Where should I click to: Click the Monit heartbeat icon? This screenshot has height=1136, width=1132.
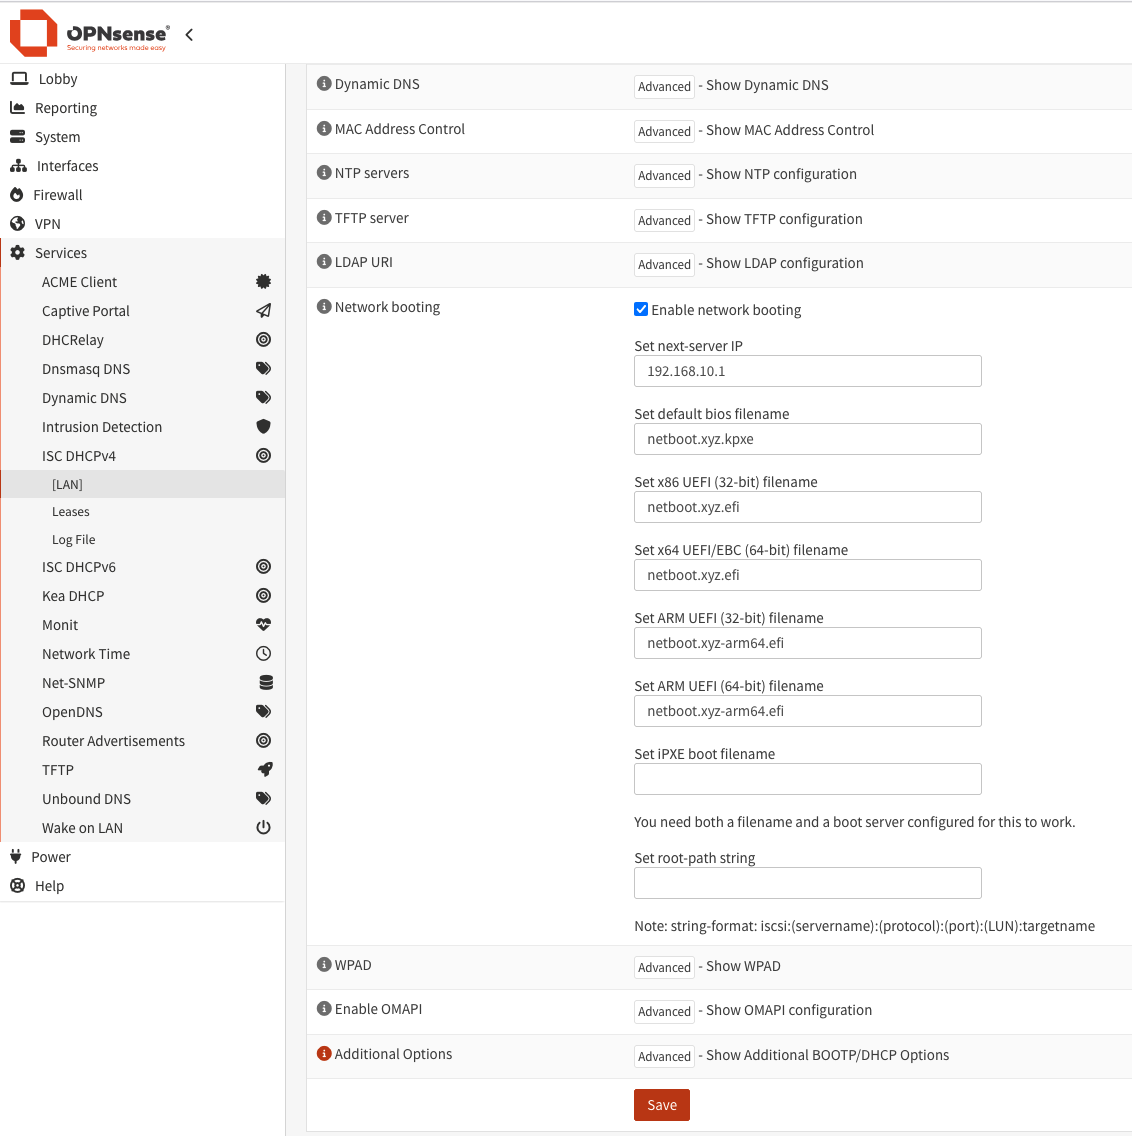(264, 624)
